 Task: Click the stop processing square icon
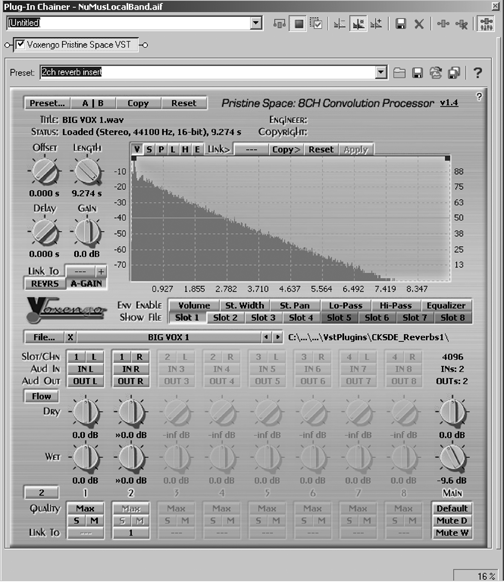pos(299,24)
